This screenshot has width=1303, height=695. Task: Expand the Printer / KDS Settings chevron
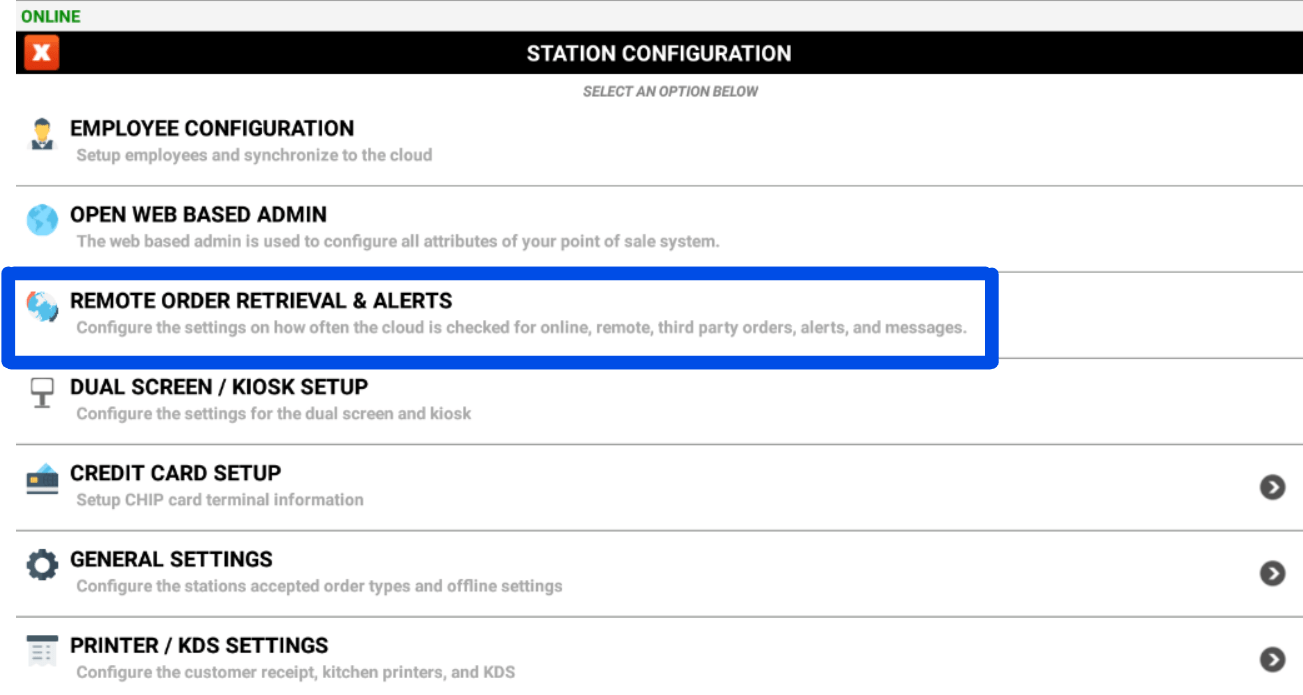click(1272, 660)
